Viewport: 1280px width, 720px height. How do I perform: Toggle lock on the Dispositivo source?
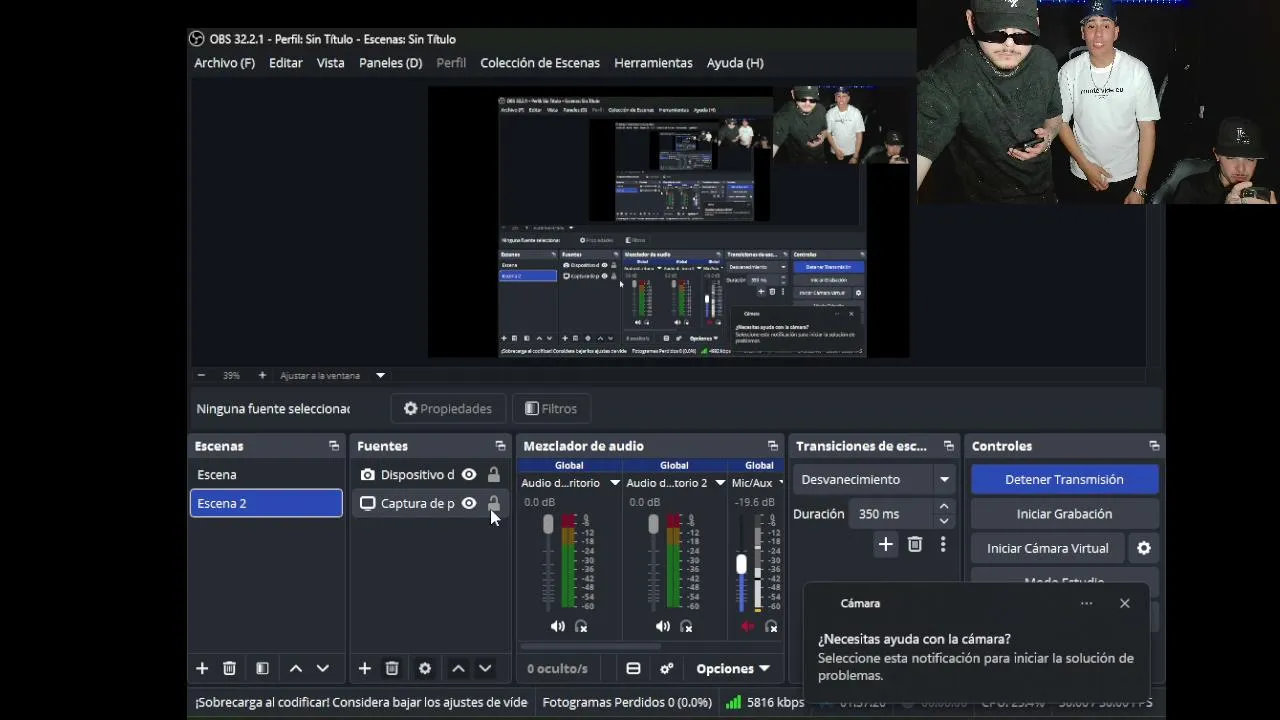tap(493, 474)
